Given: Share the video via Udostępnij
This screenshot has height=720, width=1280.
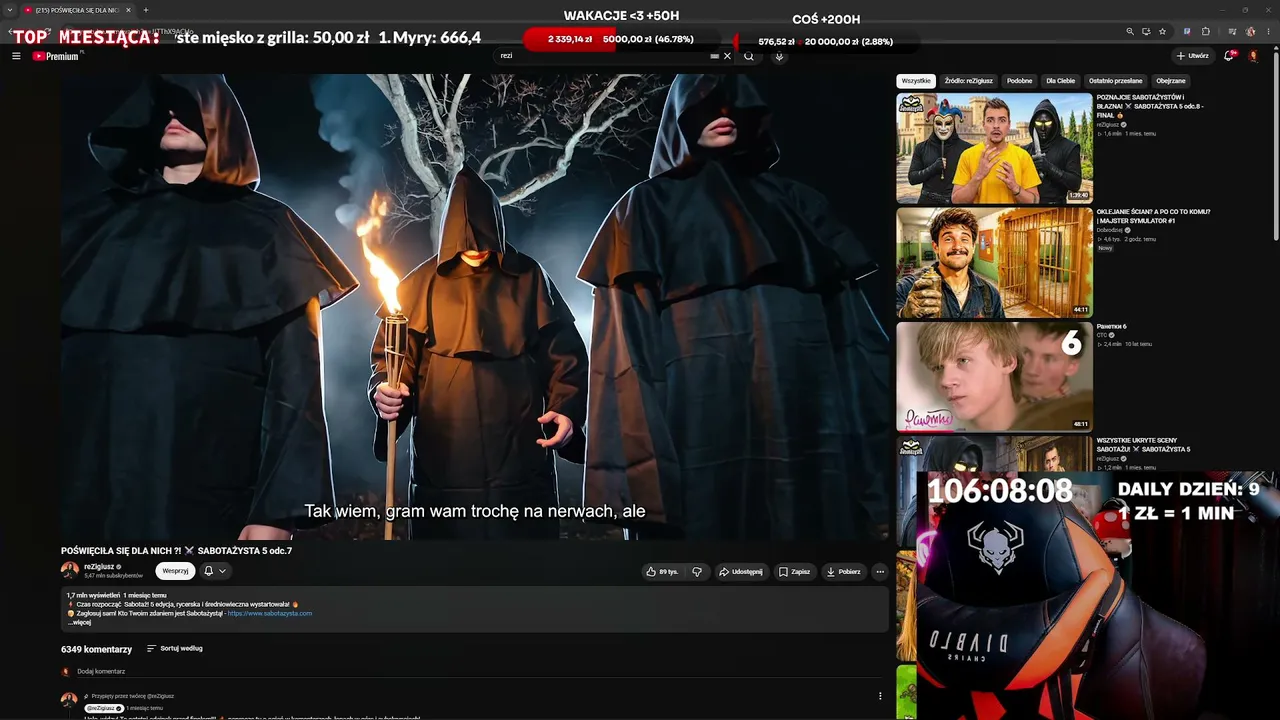Looking at the screenshot, I should coord(741,572).
